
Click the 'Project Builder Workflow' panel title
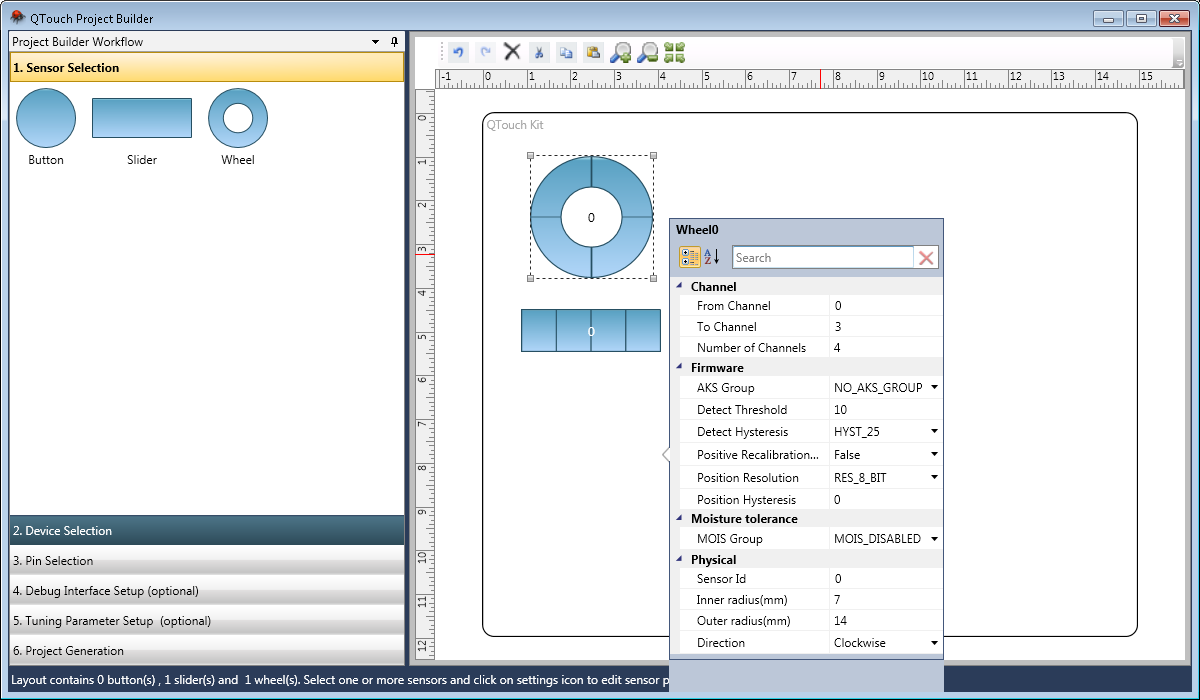pyautogui.click(x=77, y=42)
